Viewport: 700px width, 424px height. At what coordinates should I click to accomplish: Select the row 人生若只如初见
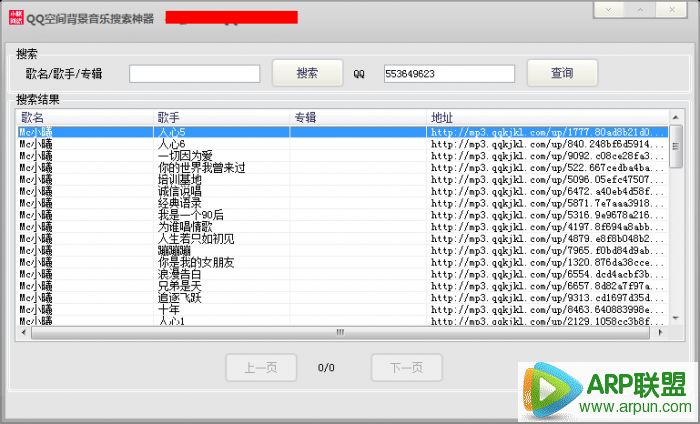pos(342,239)
